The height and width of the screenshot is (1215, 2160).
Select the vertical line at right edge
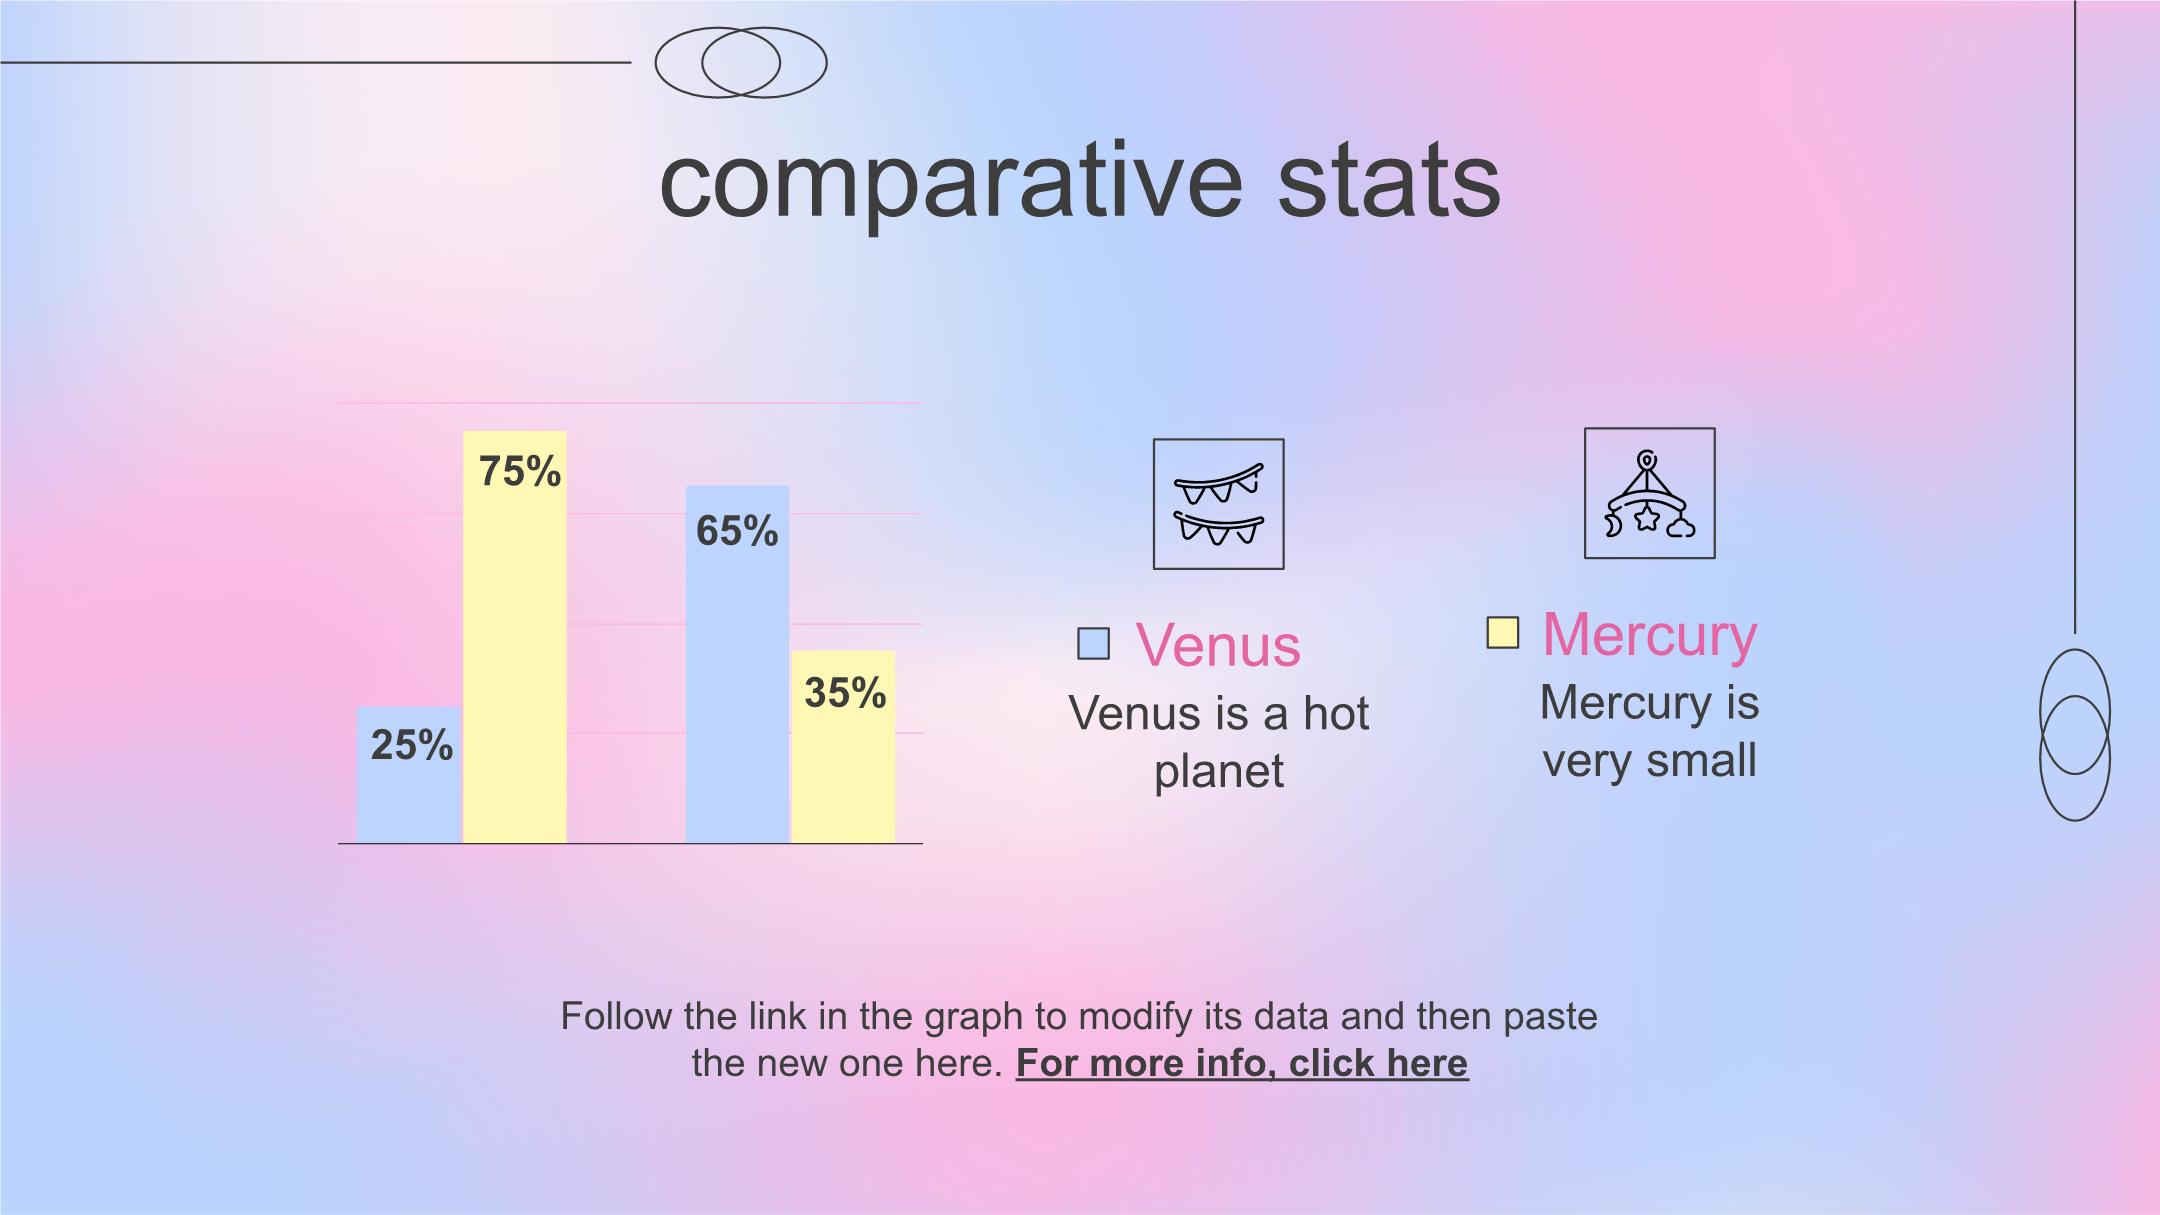[x=2075, y=316]
